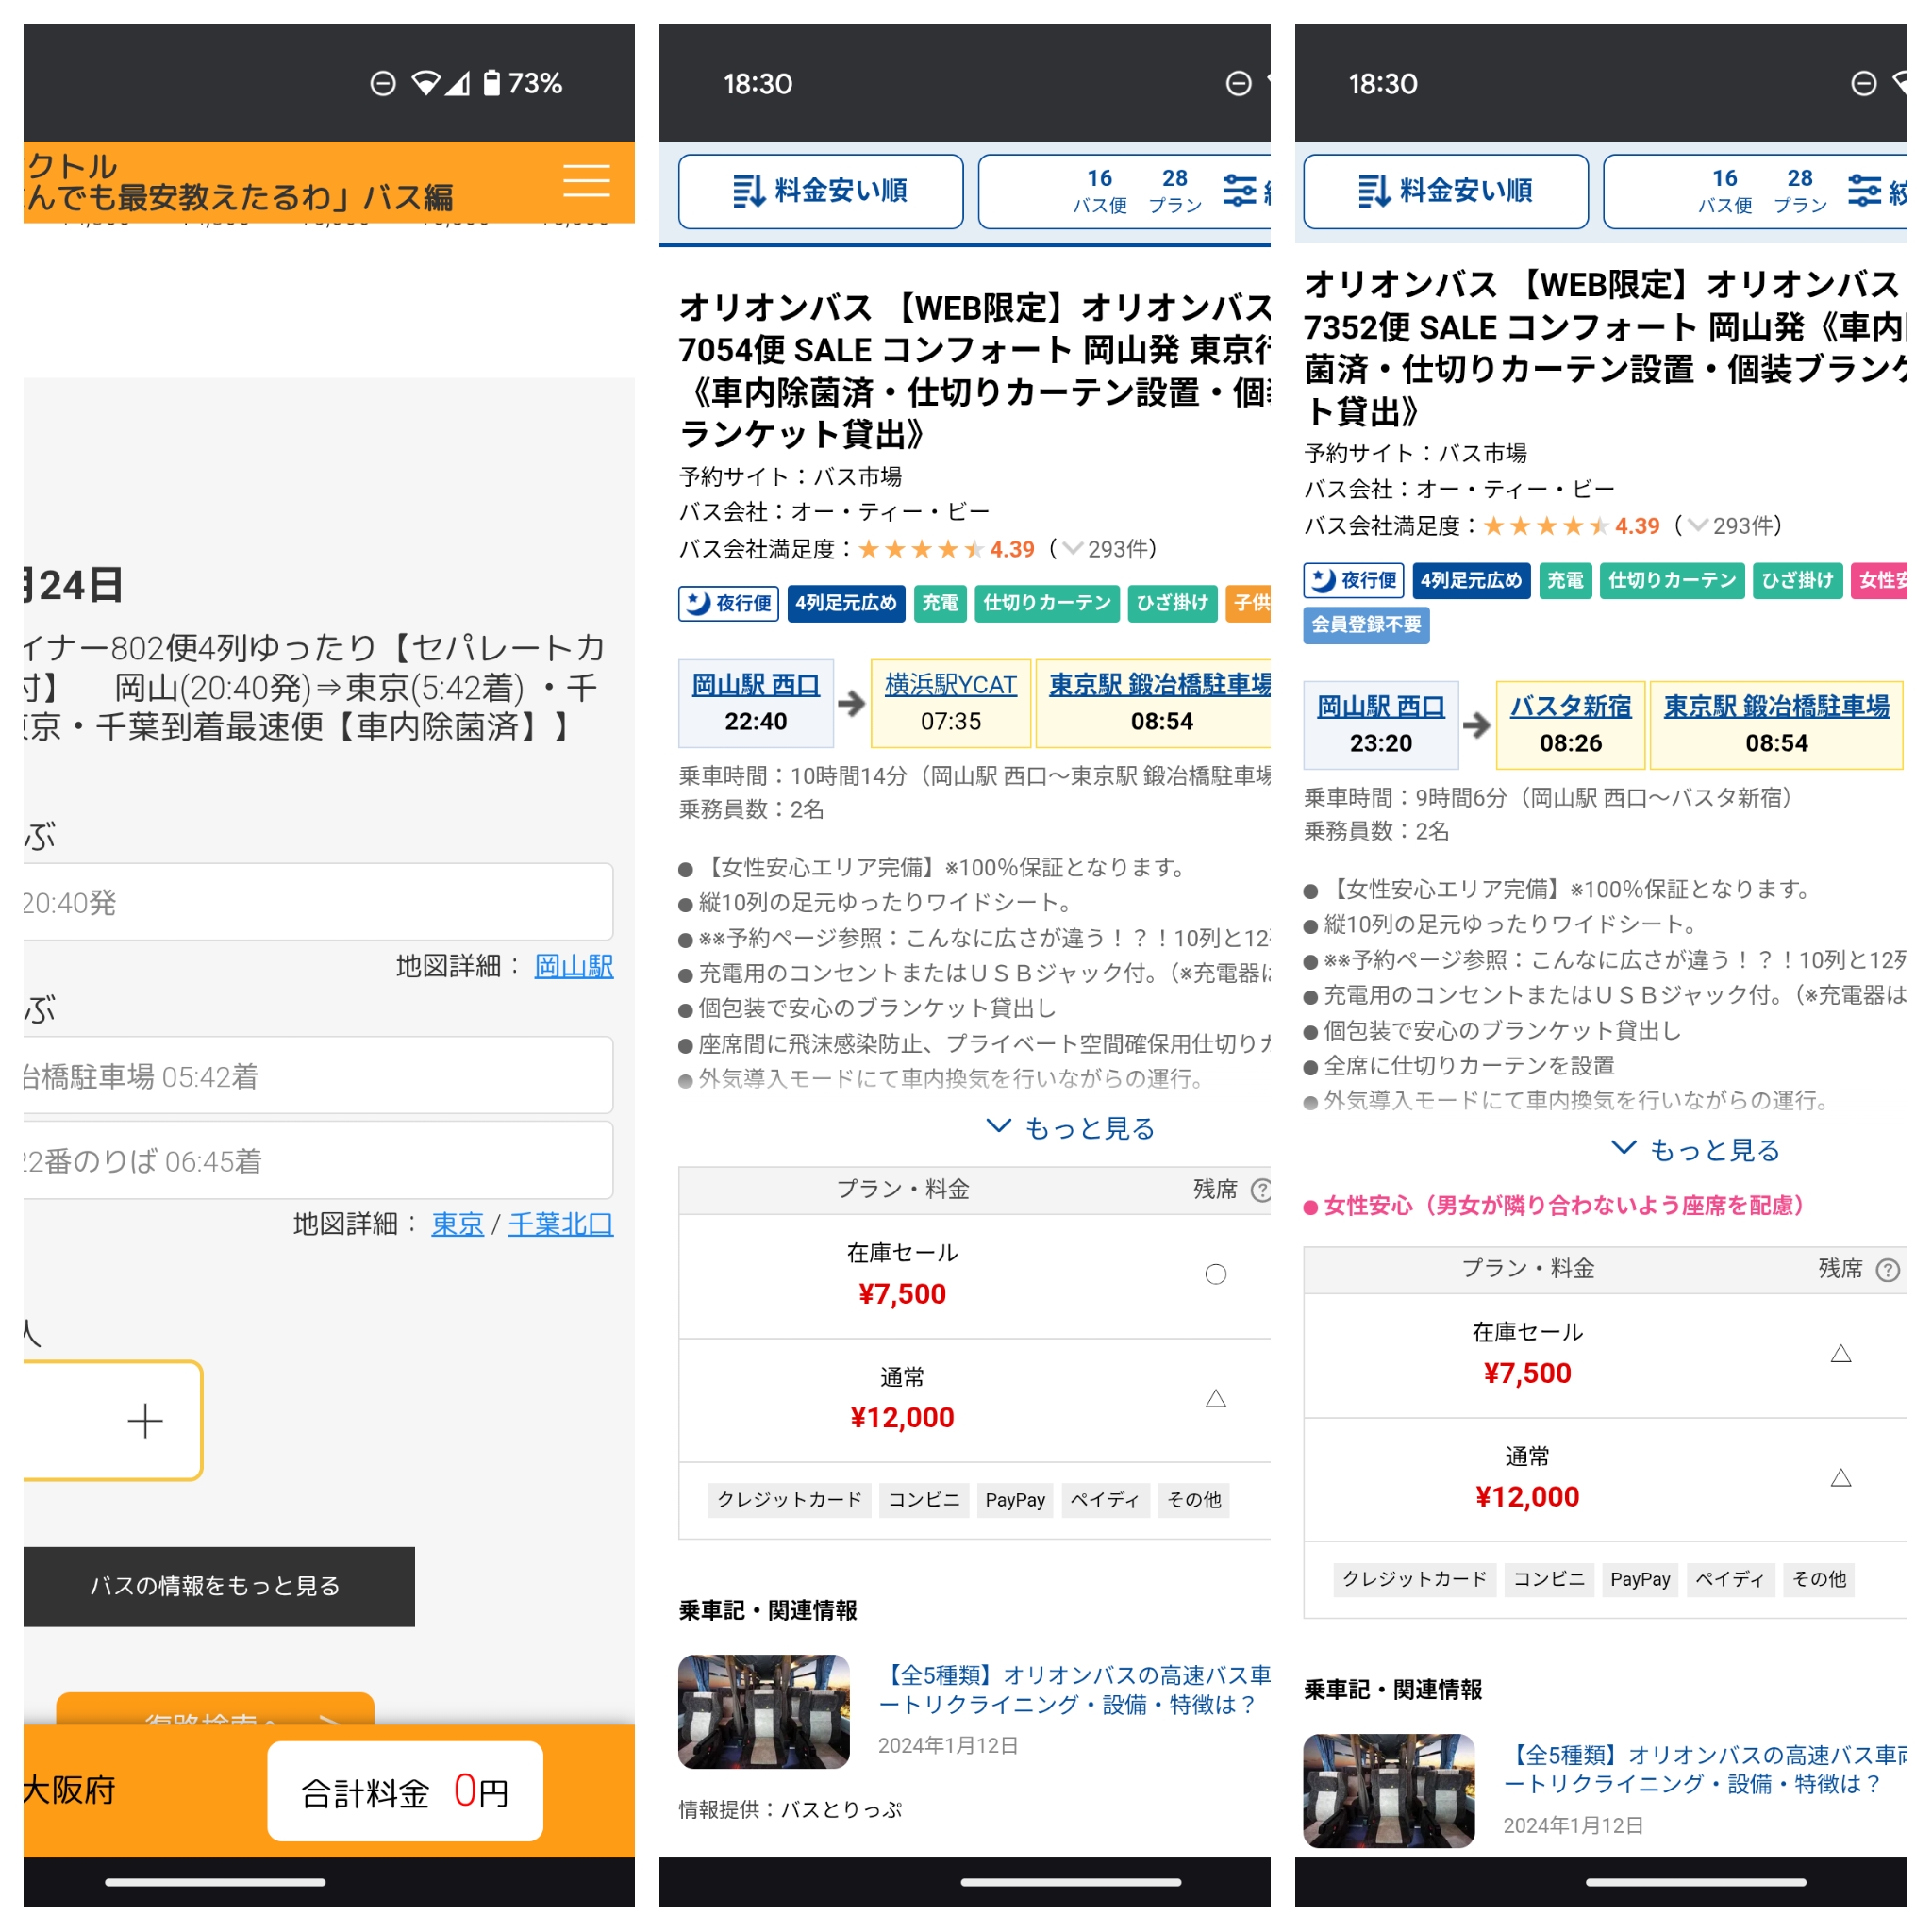Expand 293件 reviews chevron in middle screen

tap(1073, 549)
